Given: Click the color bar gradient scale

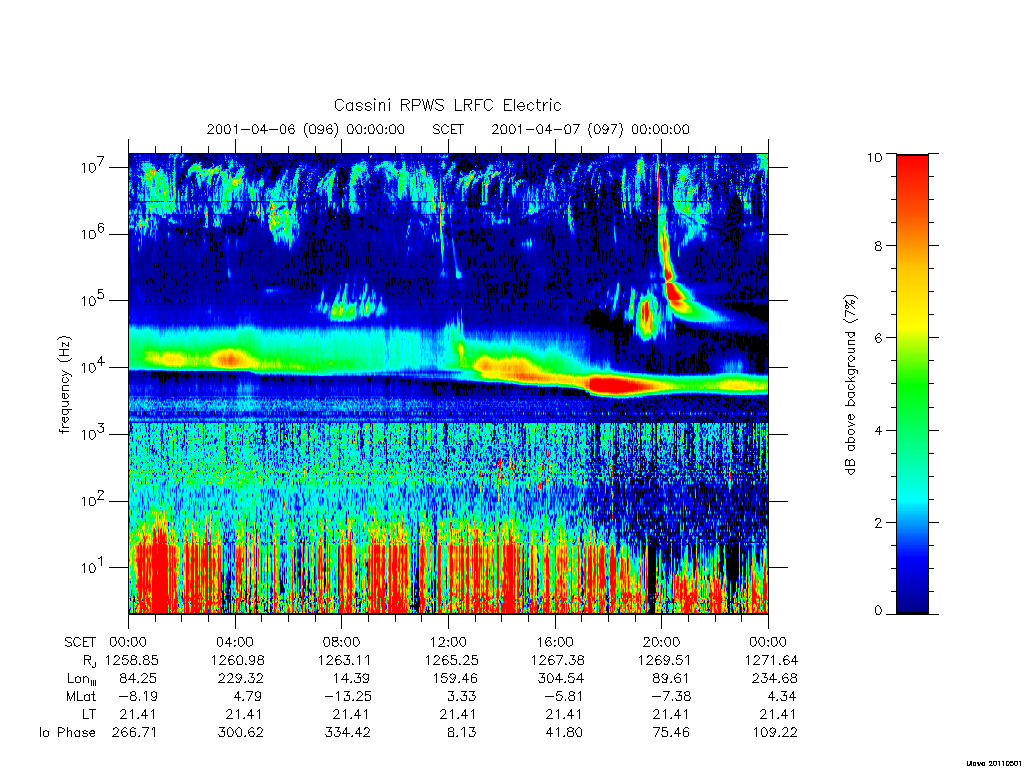Looking at the screenshot, I should [912, 384].
